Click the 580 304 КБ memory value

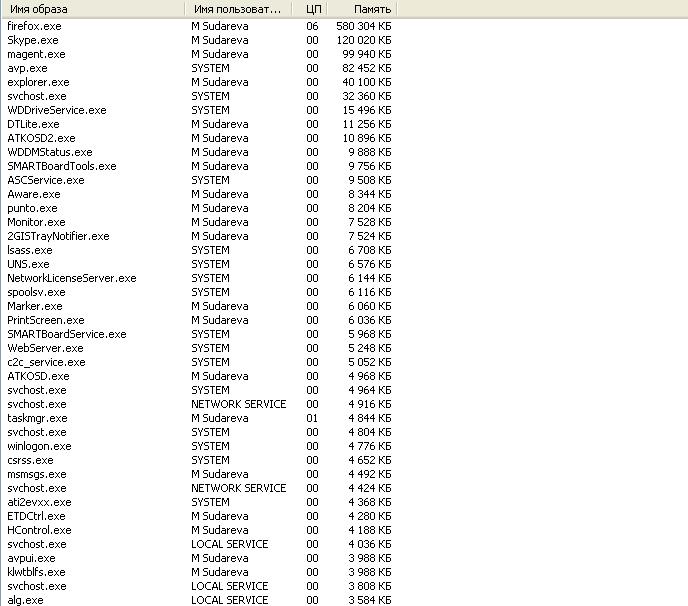[x=364, y=26]
